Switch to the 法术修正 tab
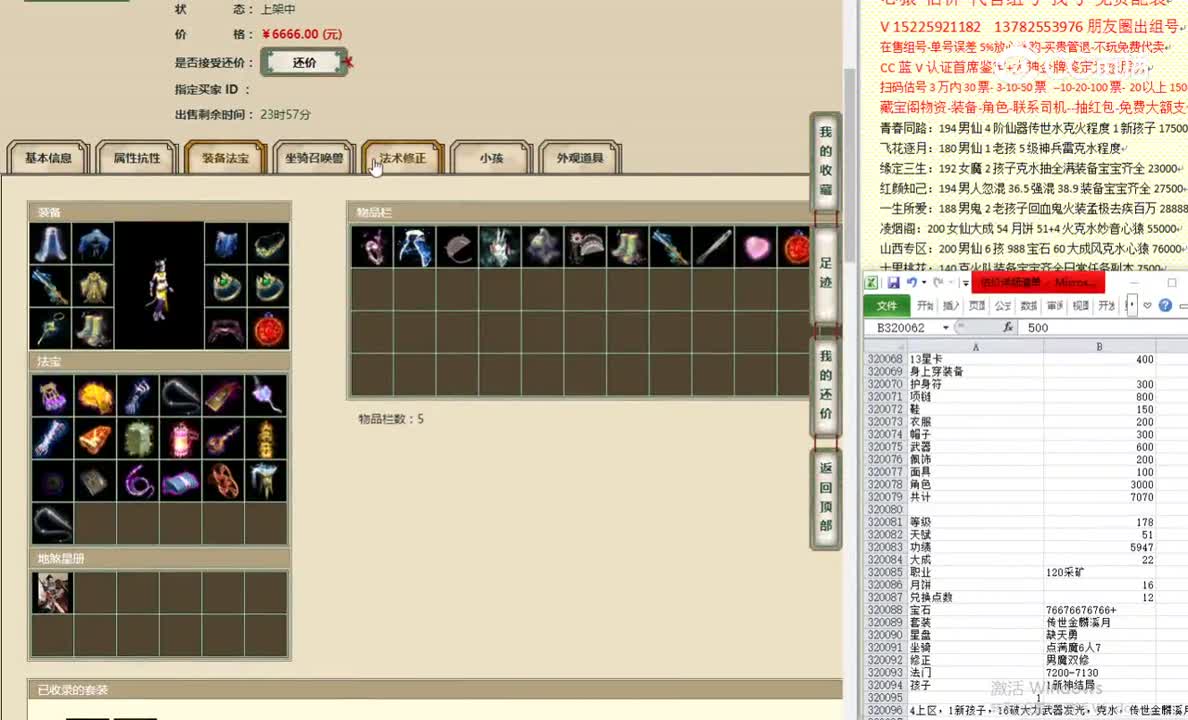 click(x=401, y=157)
